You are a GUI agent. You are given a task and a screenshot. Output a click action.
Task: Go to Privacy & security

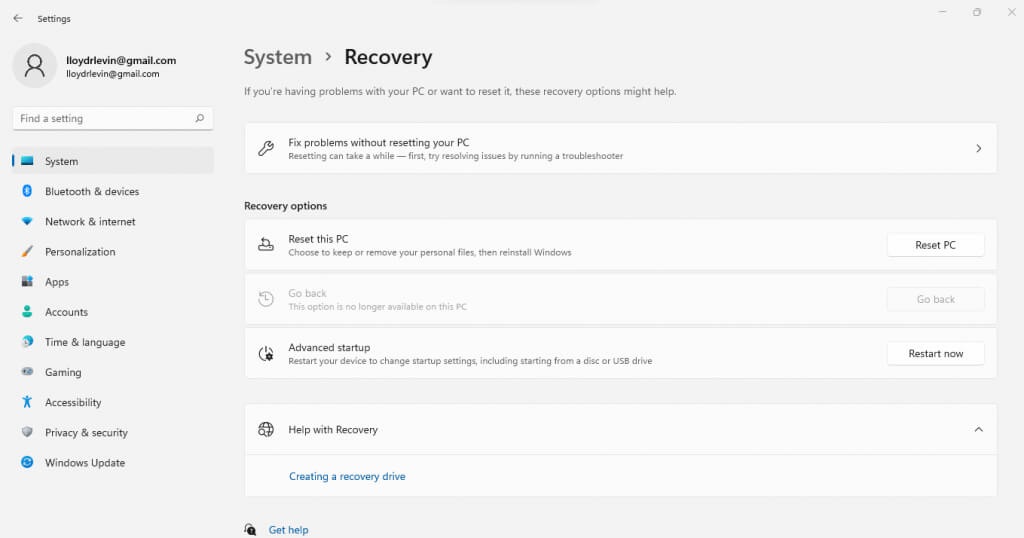click(112, 432)
